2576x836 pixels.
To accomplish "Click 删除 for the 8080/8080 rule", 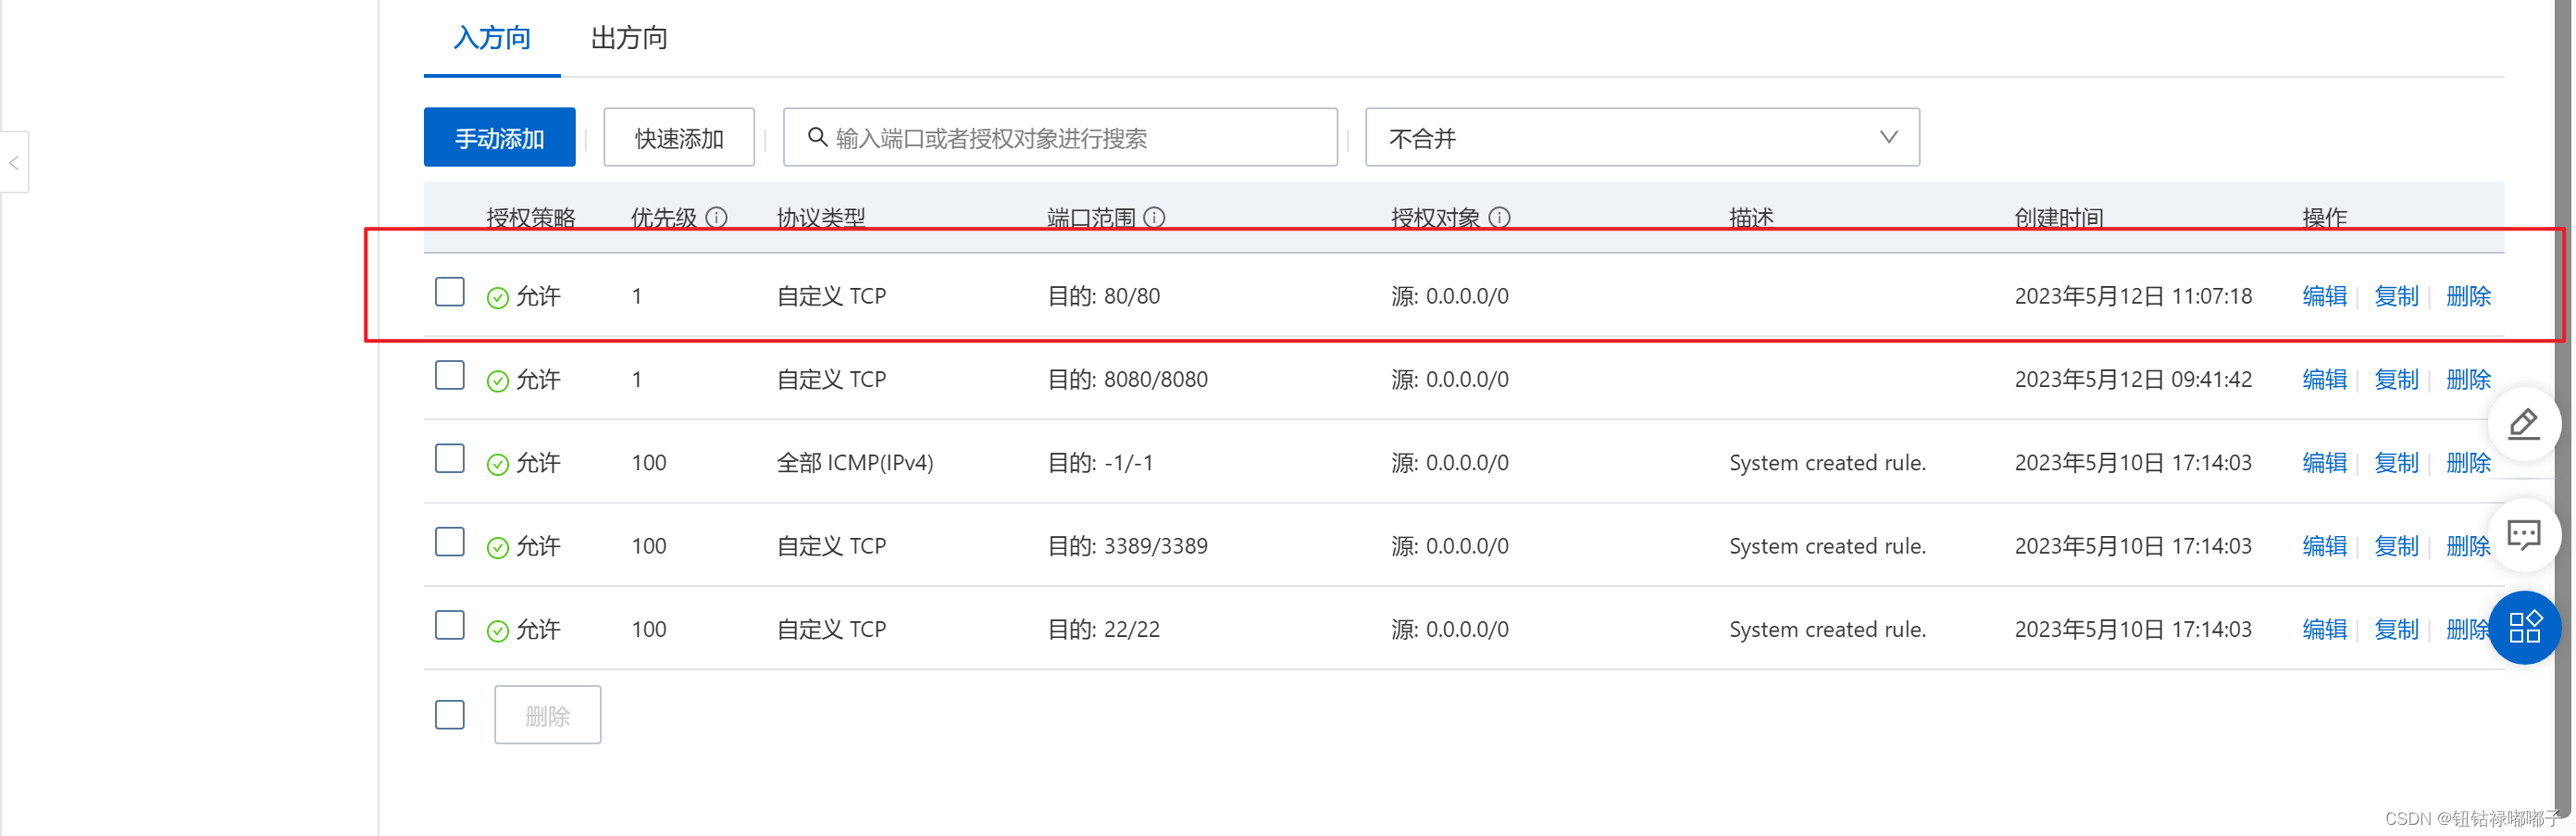I will pos(2468,379).
